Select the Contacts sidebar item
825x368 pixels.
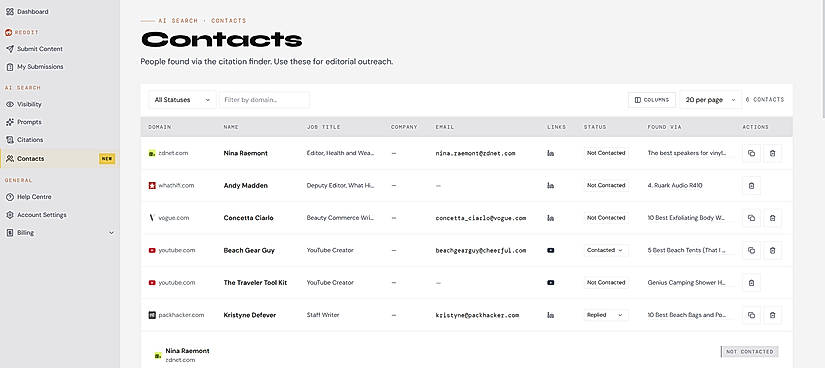pos(59,158)
